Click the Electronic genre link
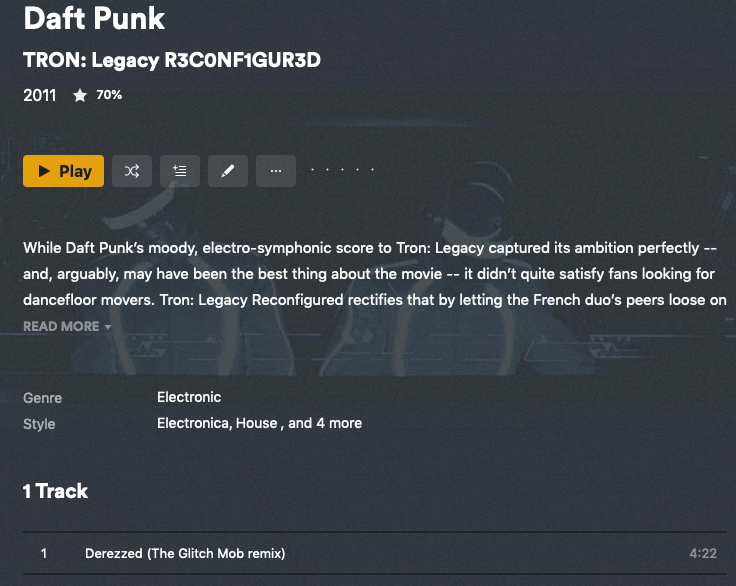Image resolution: width=736 pixels, height=586 pixels. (x=189, y=397)
